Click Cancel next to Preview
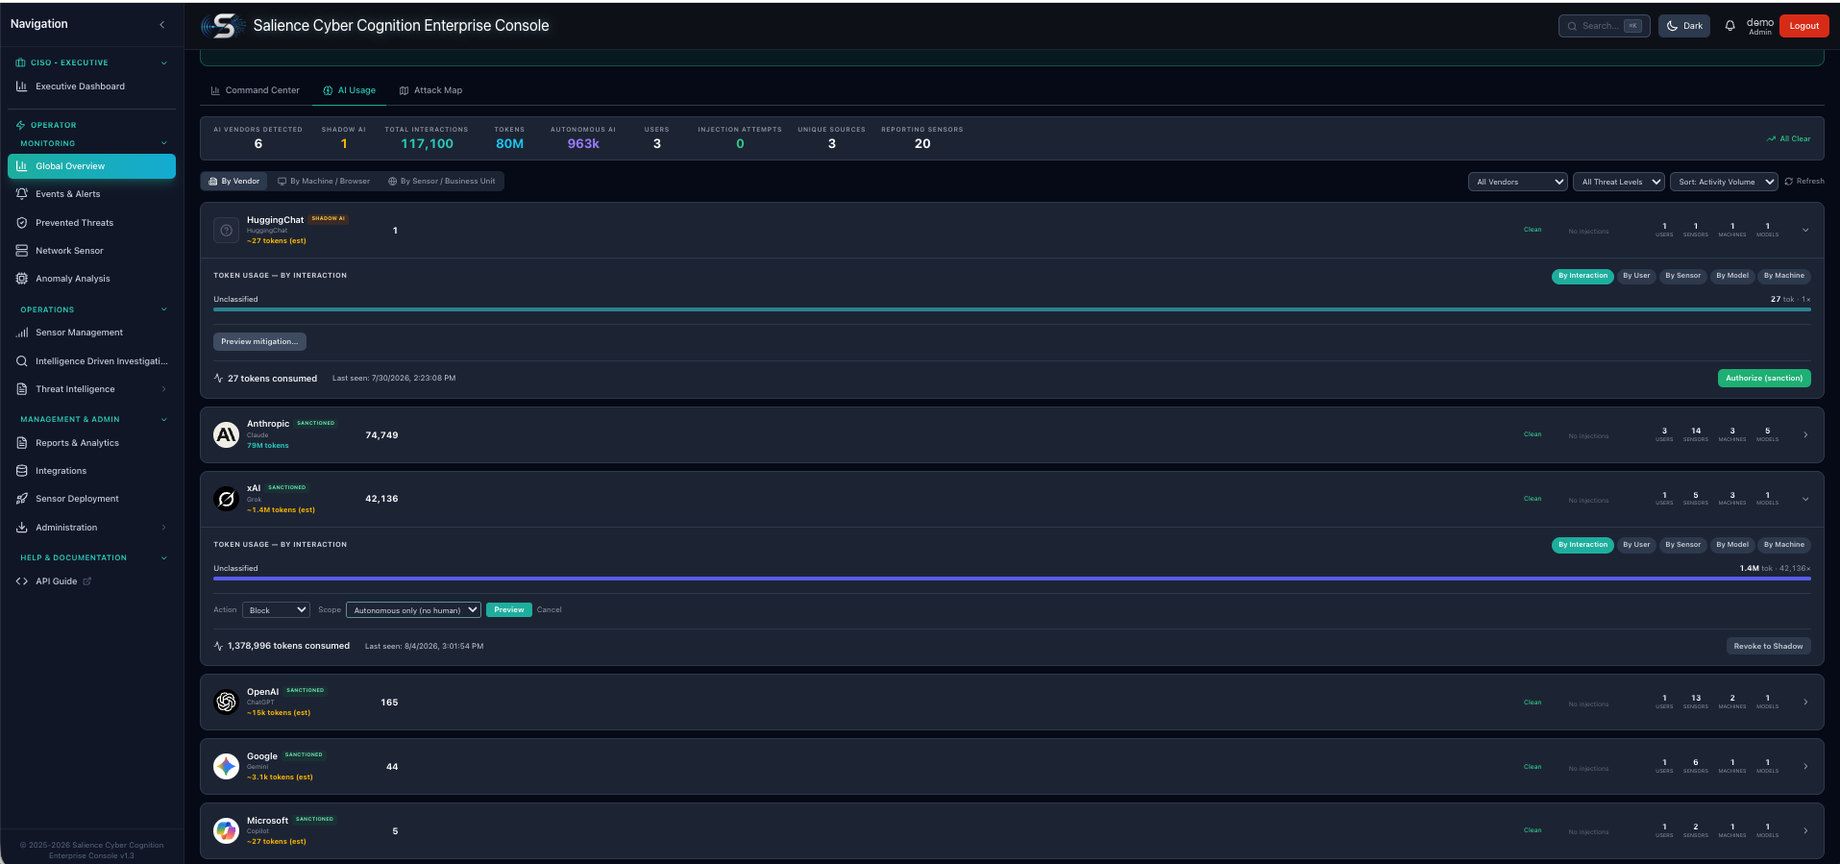 (549, 610)
